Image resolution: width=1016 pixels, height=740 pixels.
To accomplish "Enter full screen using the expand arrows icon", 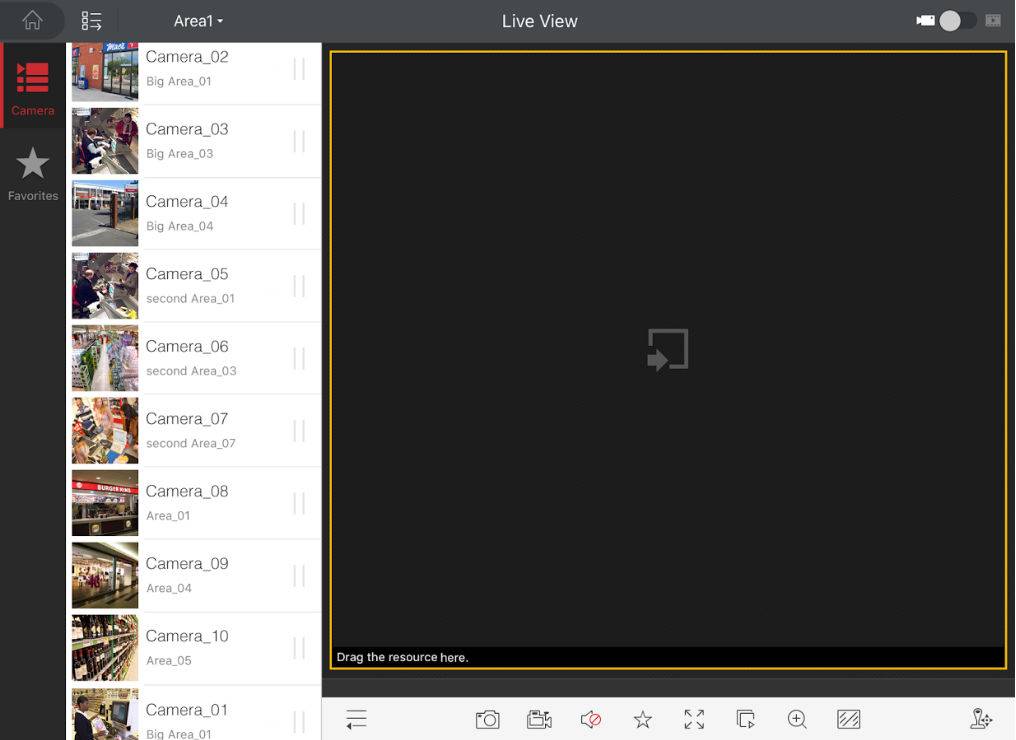I will point(694,720).
